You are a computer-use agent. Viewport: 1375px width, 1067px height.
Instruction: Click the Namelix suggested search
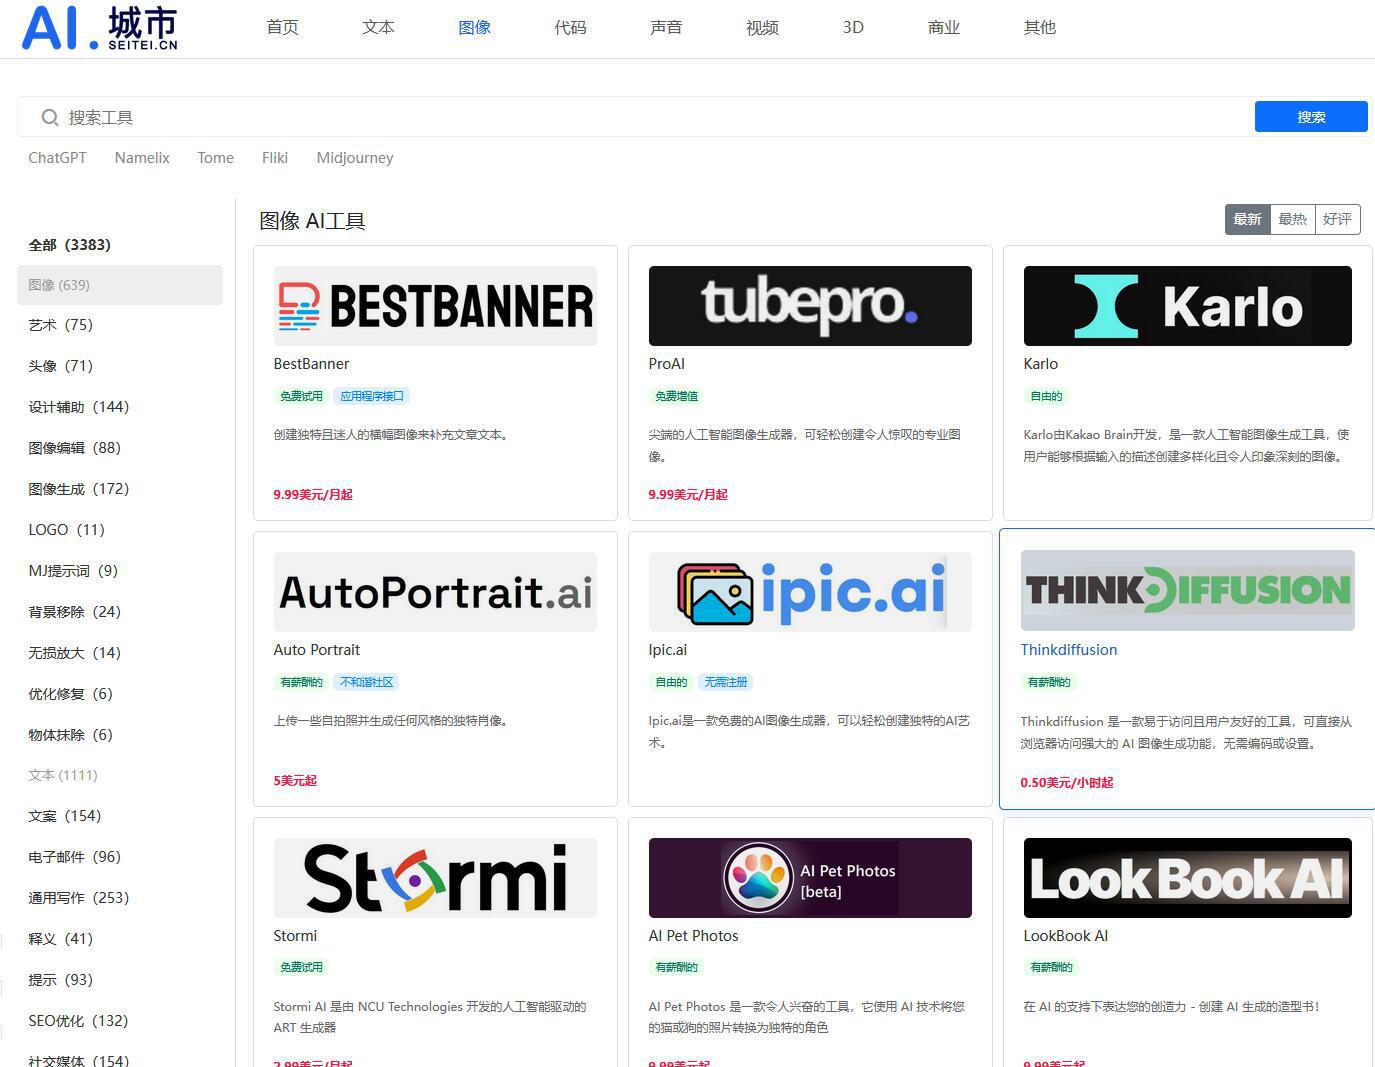142,158
